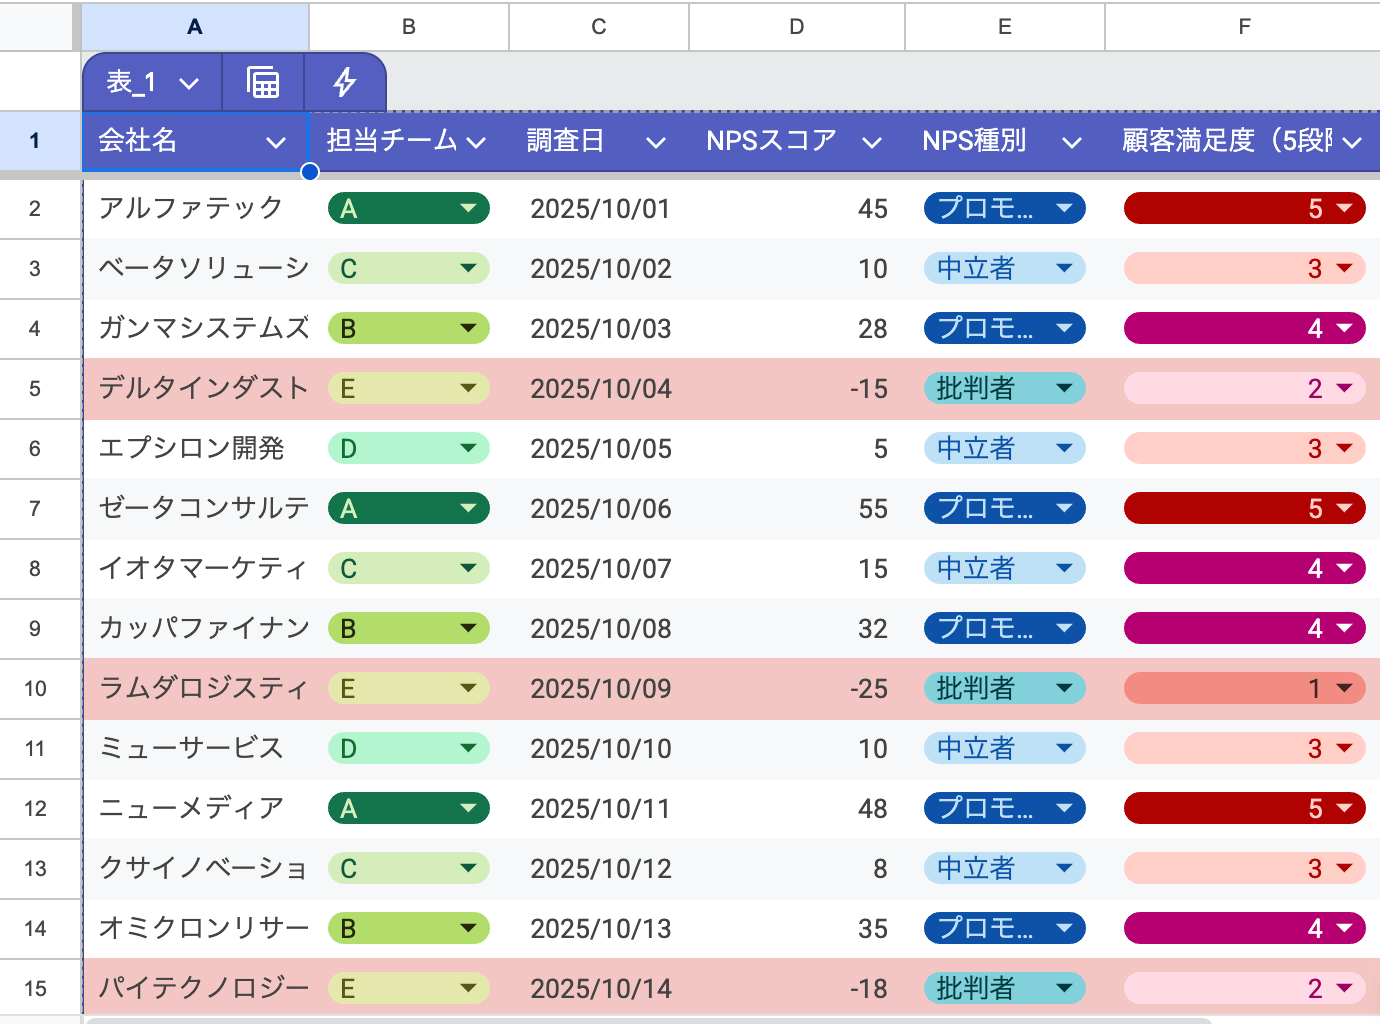Image resolution: width=1380 pixels, height=1024 pixels.
Task: Click the lightning bolt quick actions icon
Action: pyautogui.click(x=345, y=82)
